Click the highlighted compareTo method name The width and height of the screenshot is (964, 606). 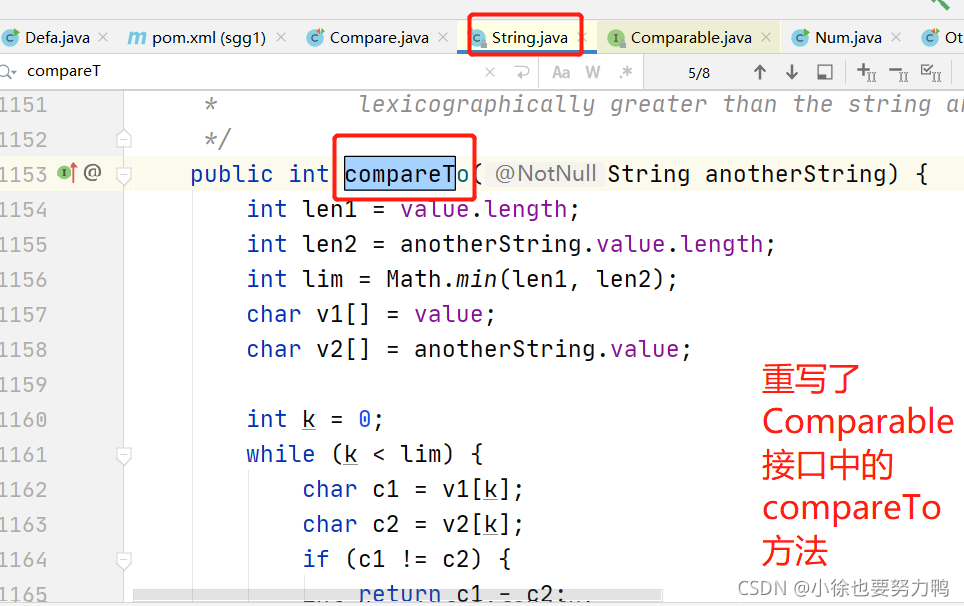coord(406,174)
